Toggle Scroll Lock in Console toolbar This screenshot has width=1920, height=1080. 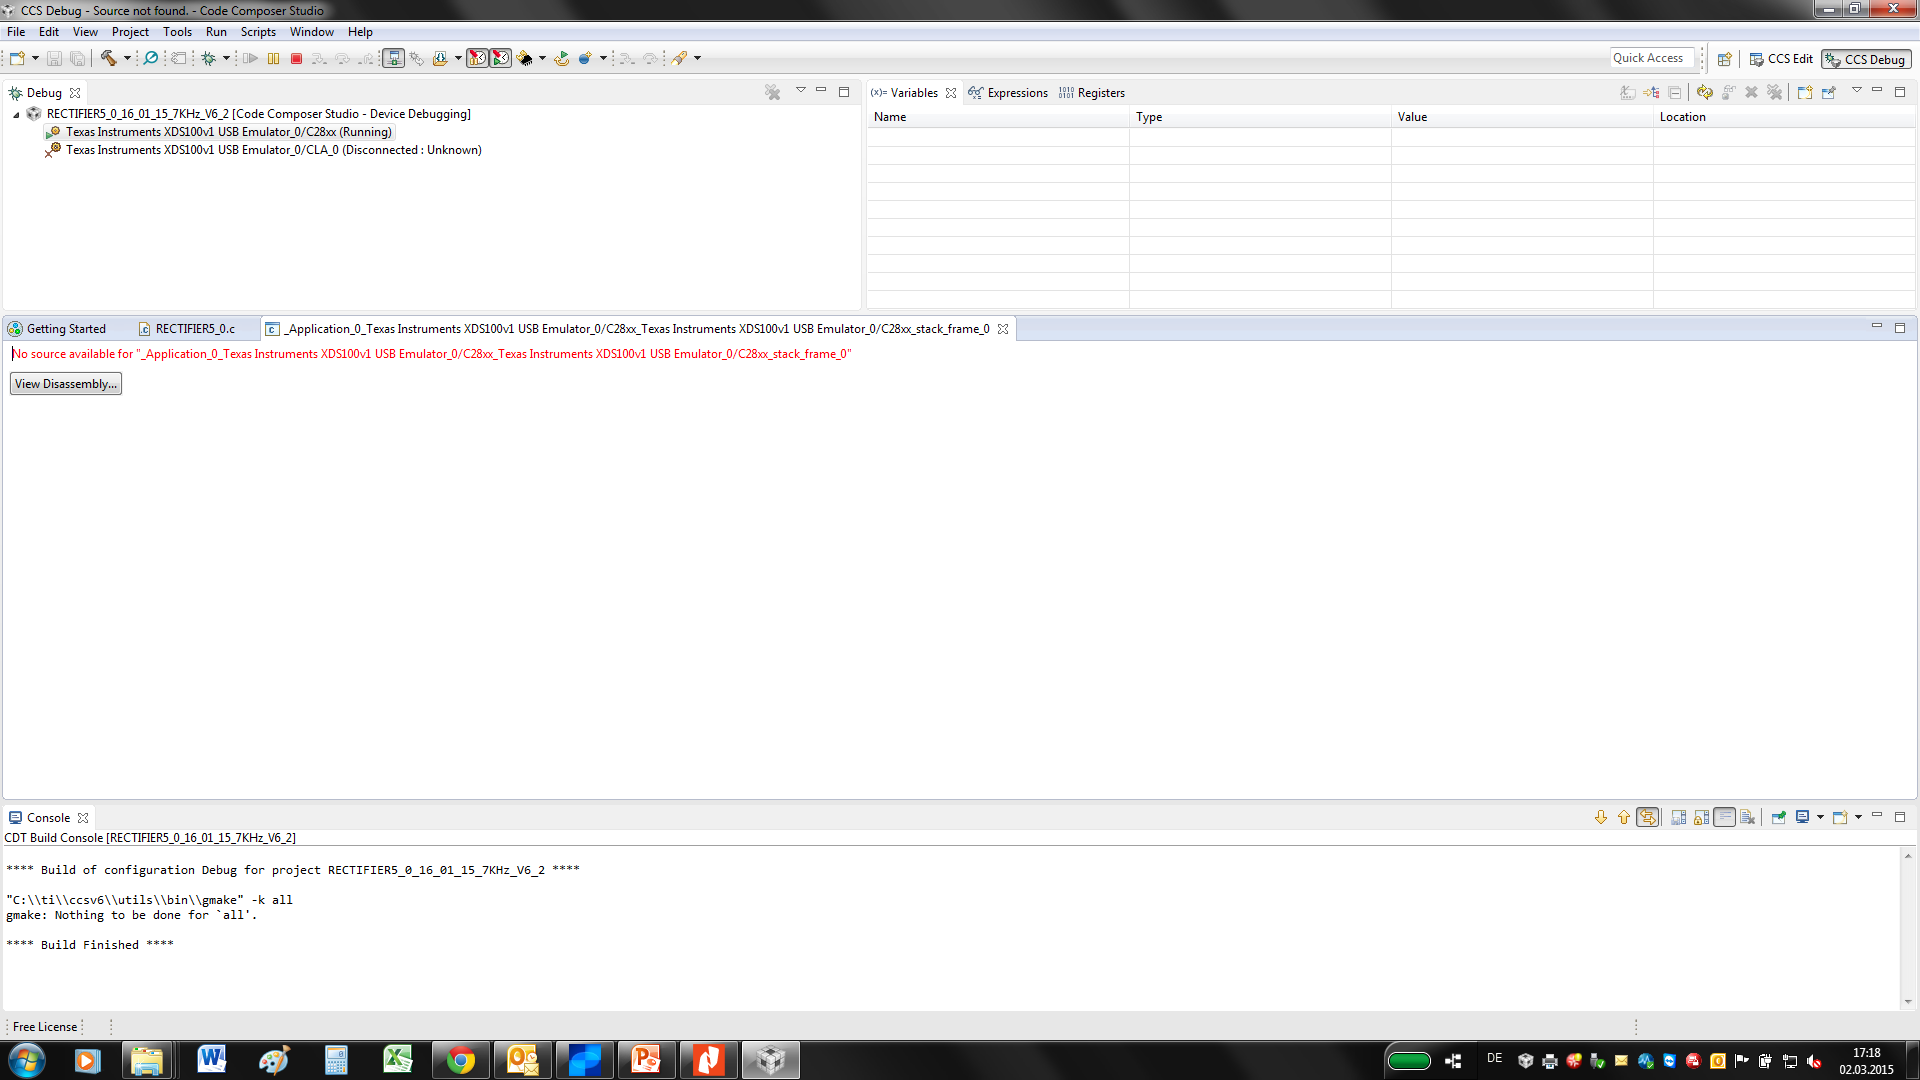click(x=1701, y=818)
